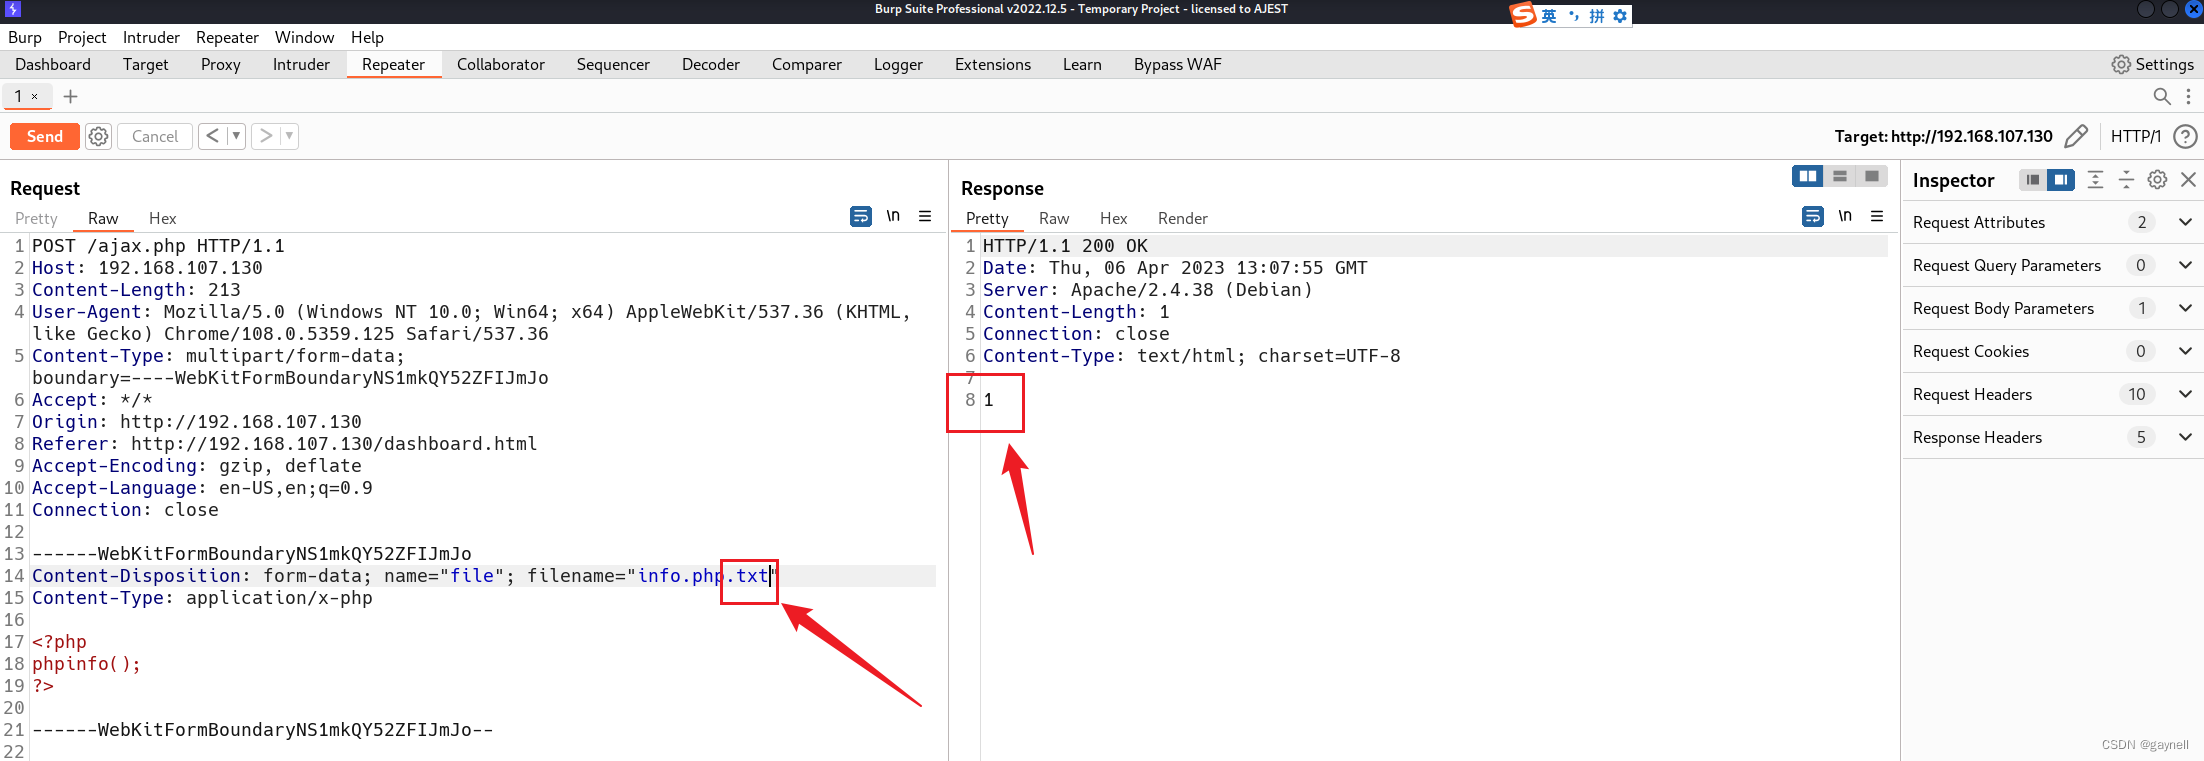Click HTTP/1 protocol selector
The height and width of the screenshot is (761, 2204).
tap(2136, 136)
